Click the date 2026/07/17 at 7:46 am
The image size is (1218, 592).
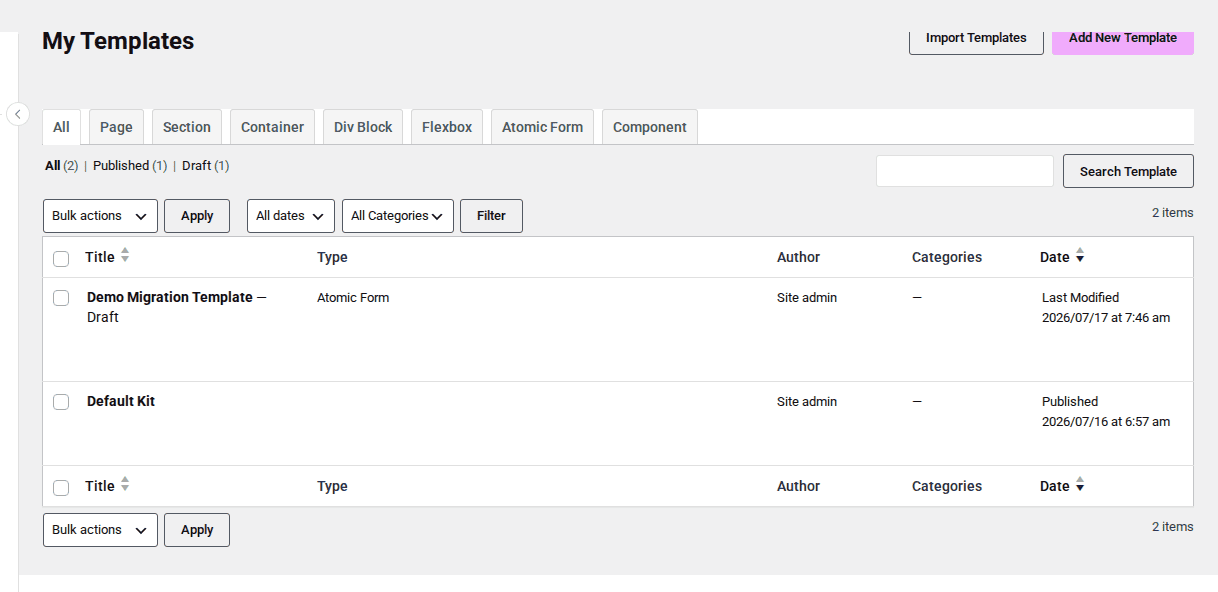[1106, 318]
